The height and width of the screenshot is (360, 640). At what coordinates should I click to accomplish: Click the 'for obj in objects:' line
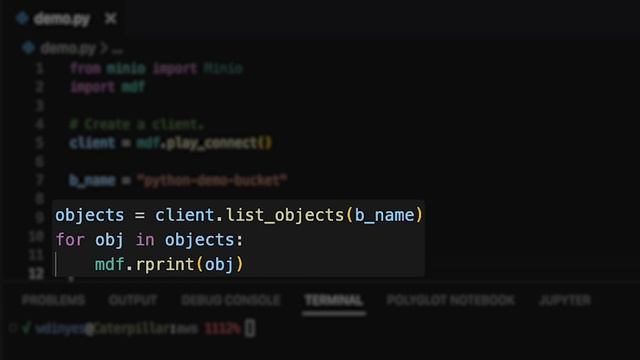[x=149, y=240]
